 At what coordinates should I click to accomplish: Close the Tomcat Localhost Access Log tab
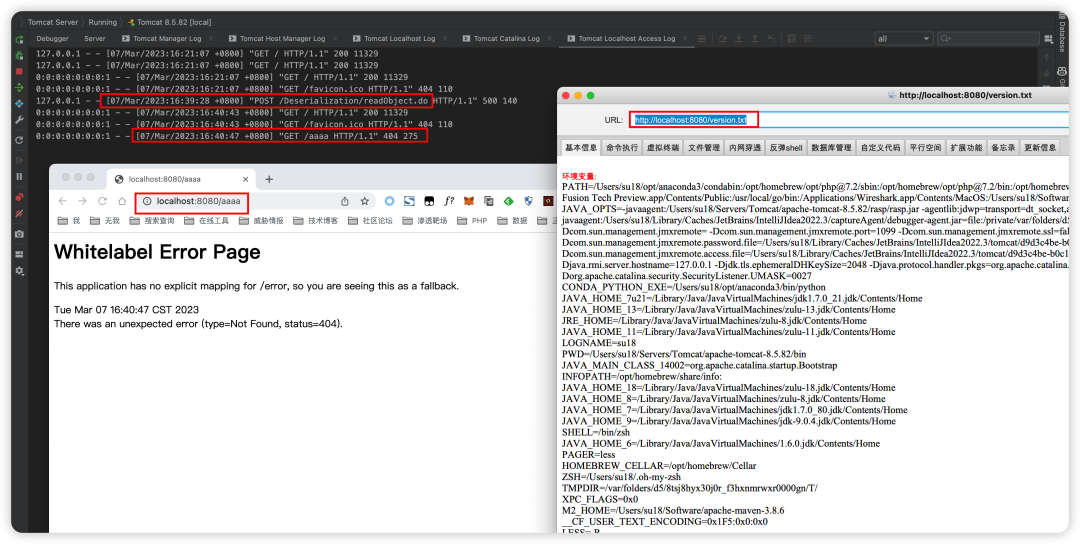683,39
